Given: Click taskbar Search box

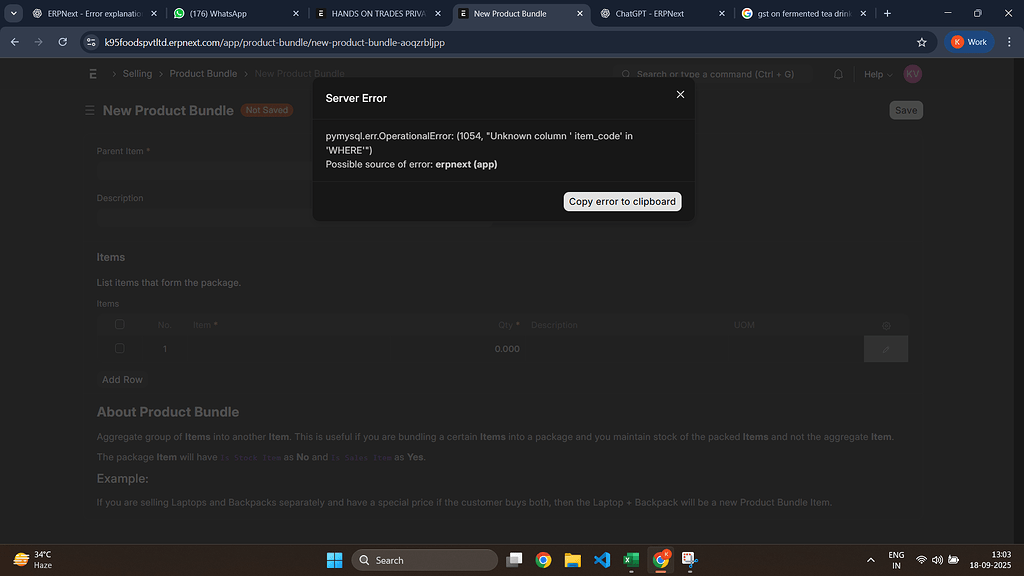Looking at the screenshot, I should tap(424, 560).
